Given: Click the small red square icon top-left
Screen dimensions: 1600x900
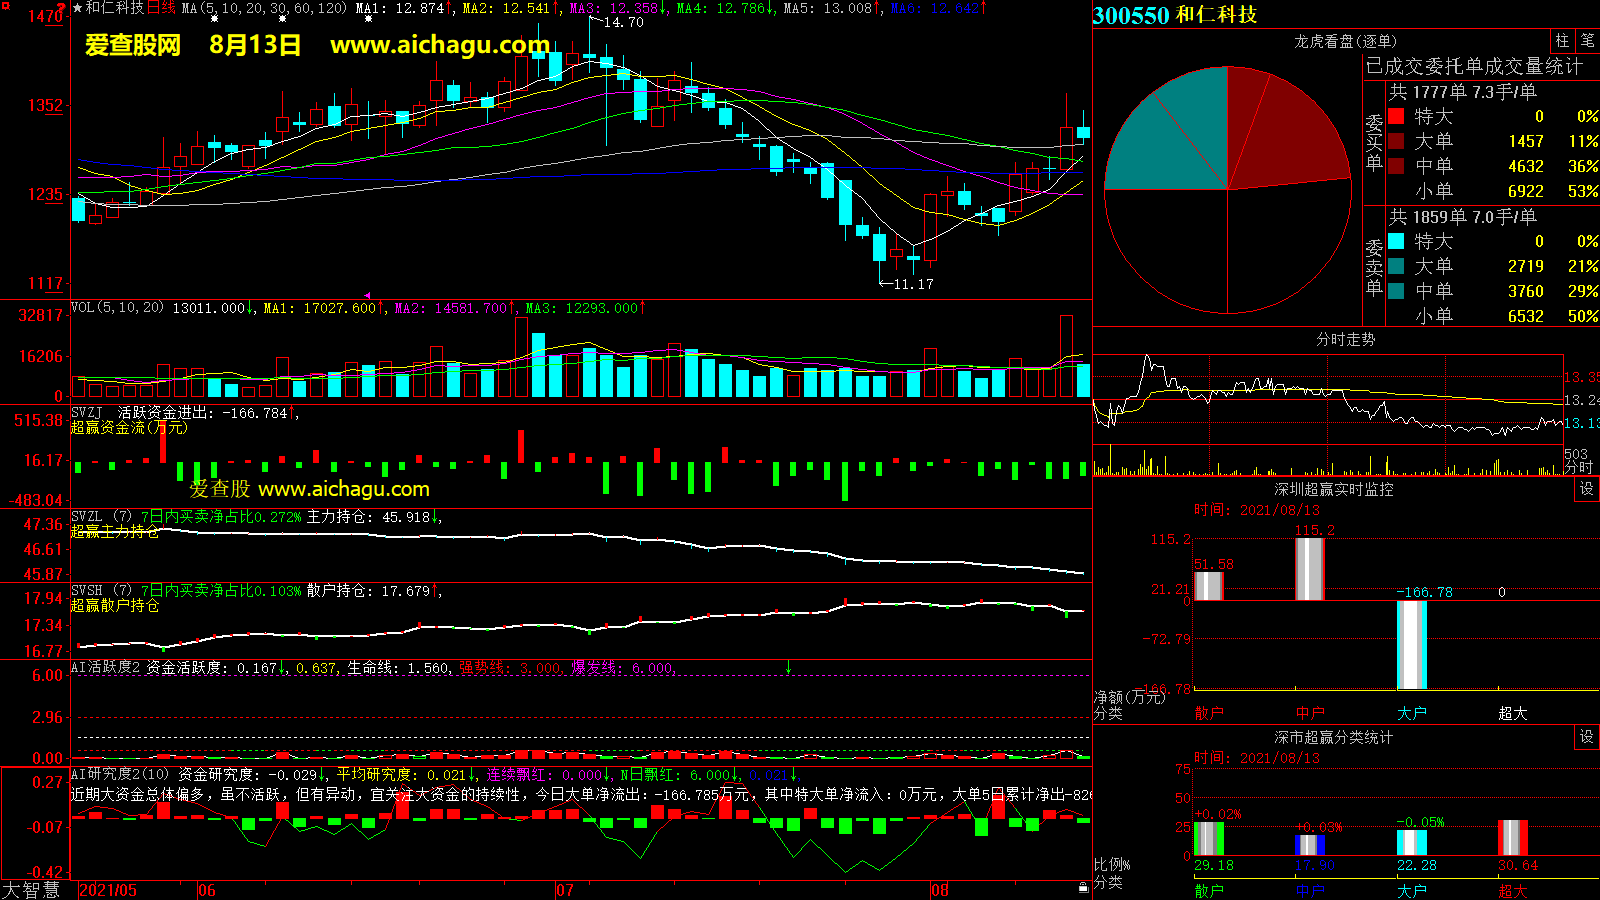Looking at the screenshot, I should click(4, 5).
